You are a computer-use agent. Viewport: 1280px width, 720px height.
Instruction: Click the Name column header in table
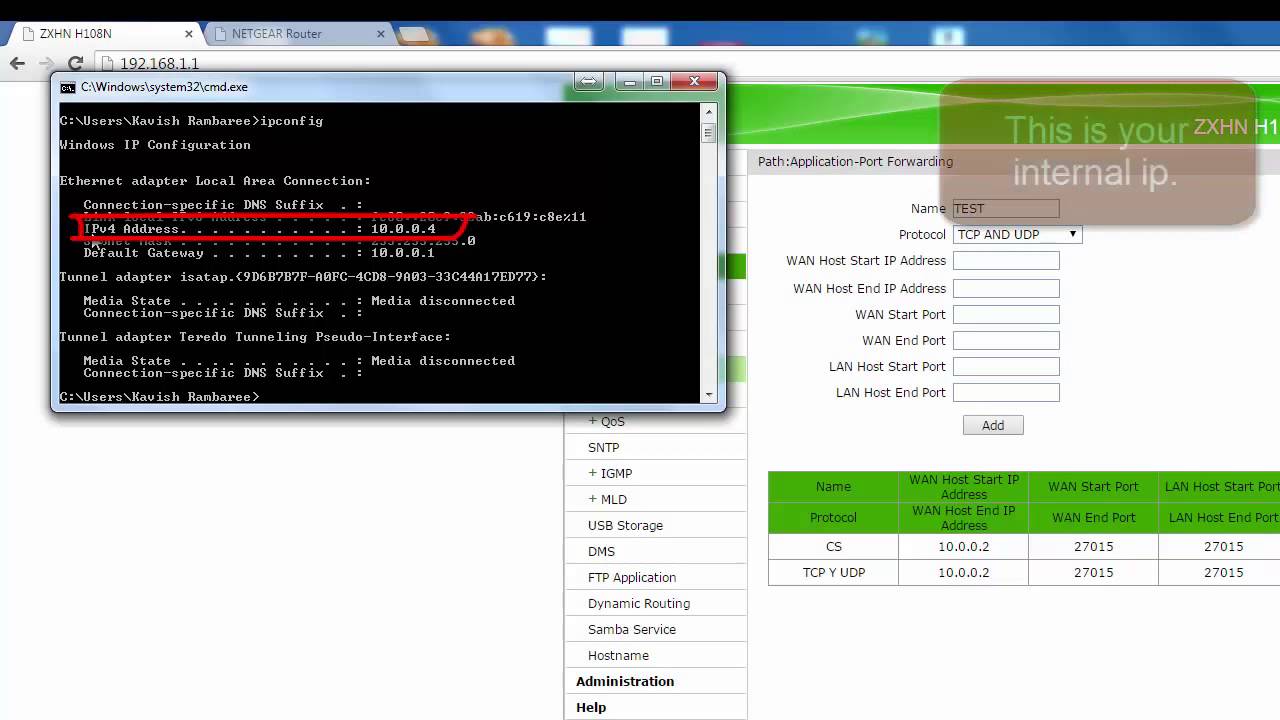833,487
